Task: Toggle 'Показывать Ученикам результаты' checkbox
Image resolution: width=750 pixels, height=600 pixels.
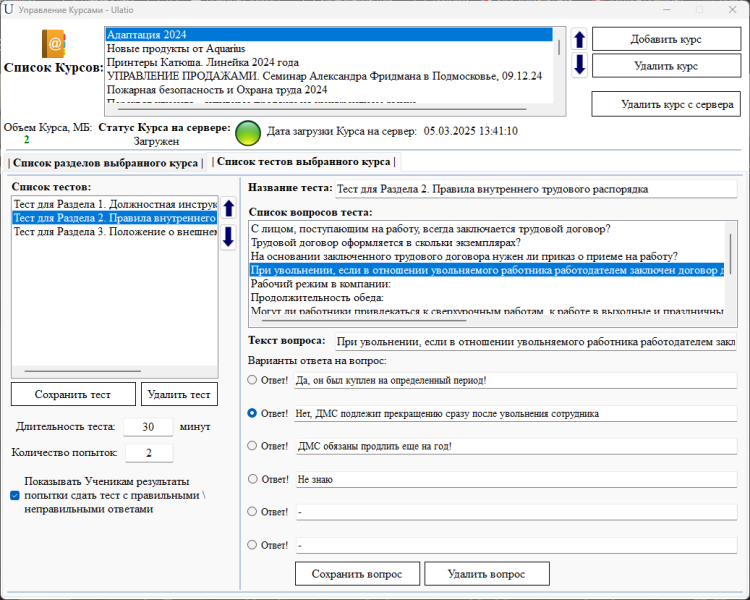Action: click(x=14, y=495)
